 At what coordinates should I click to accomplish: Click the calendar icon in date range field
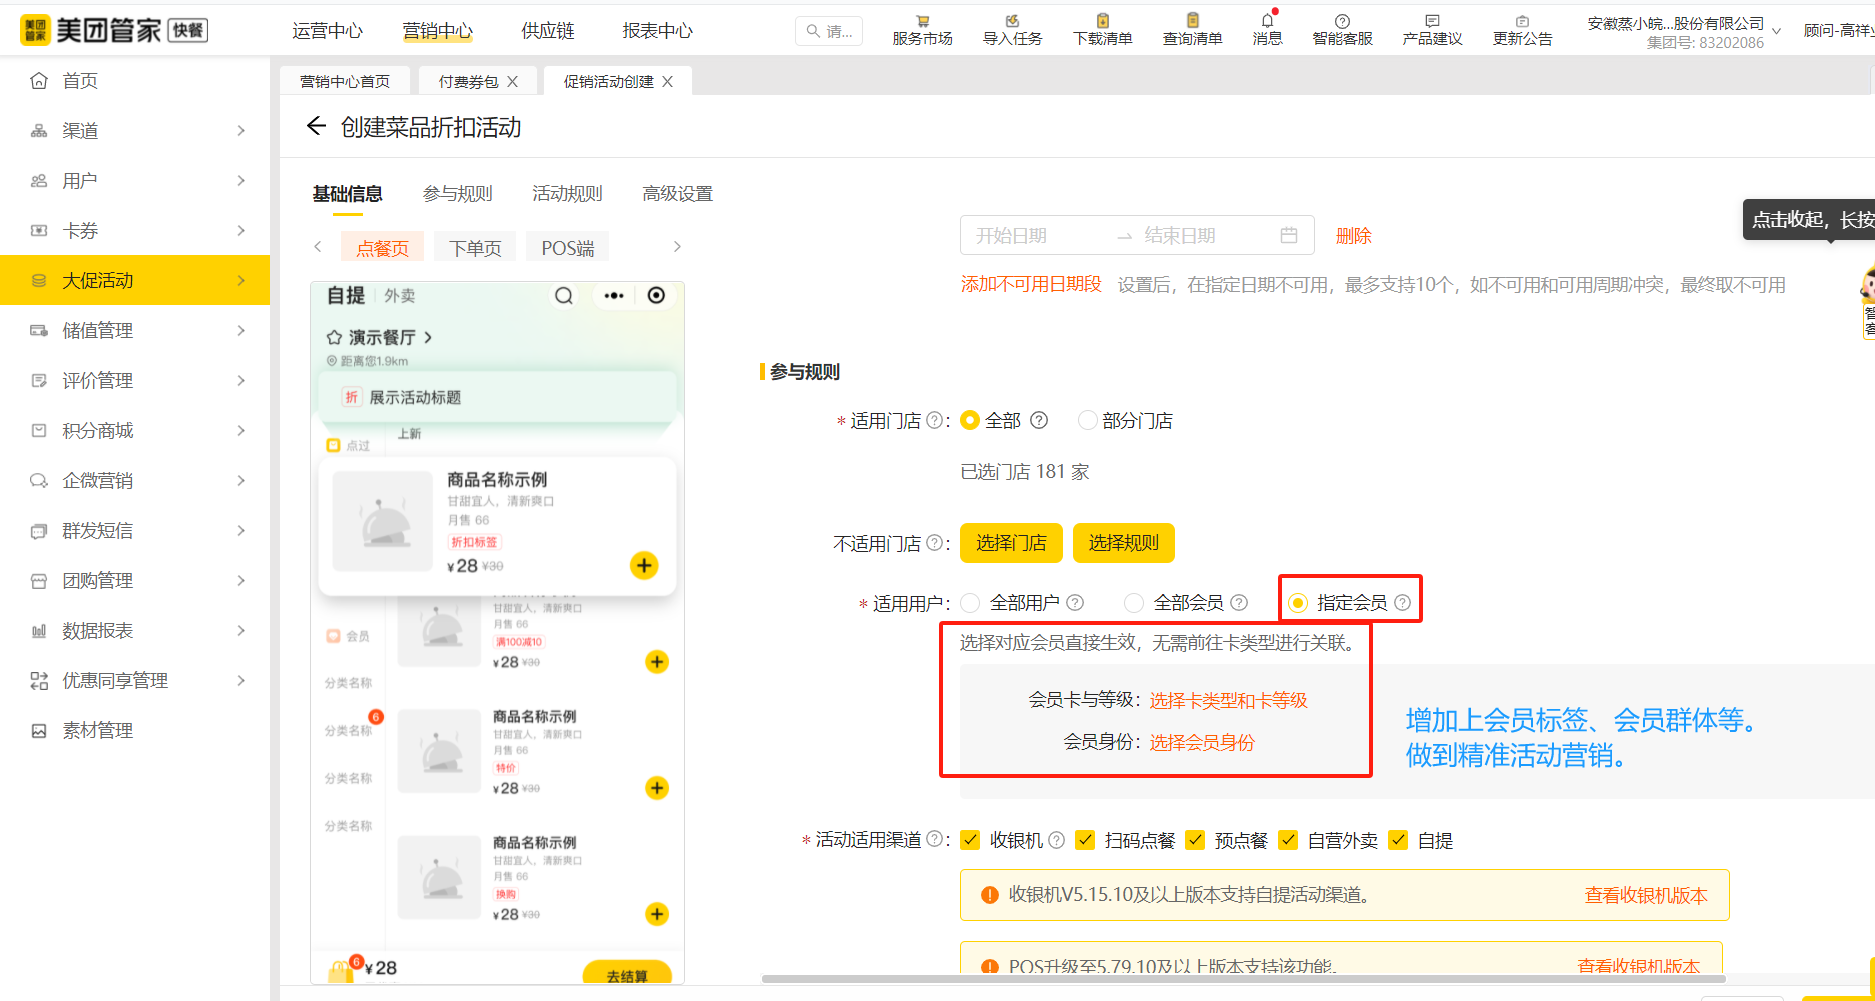(x=1289, y=235)
